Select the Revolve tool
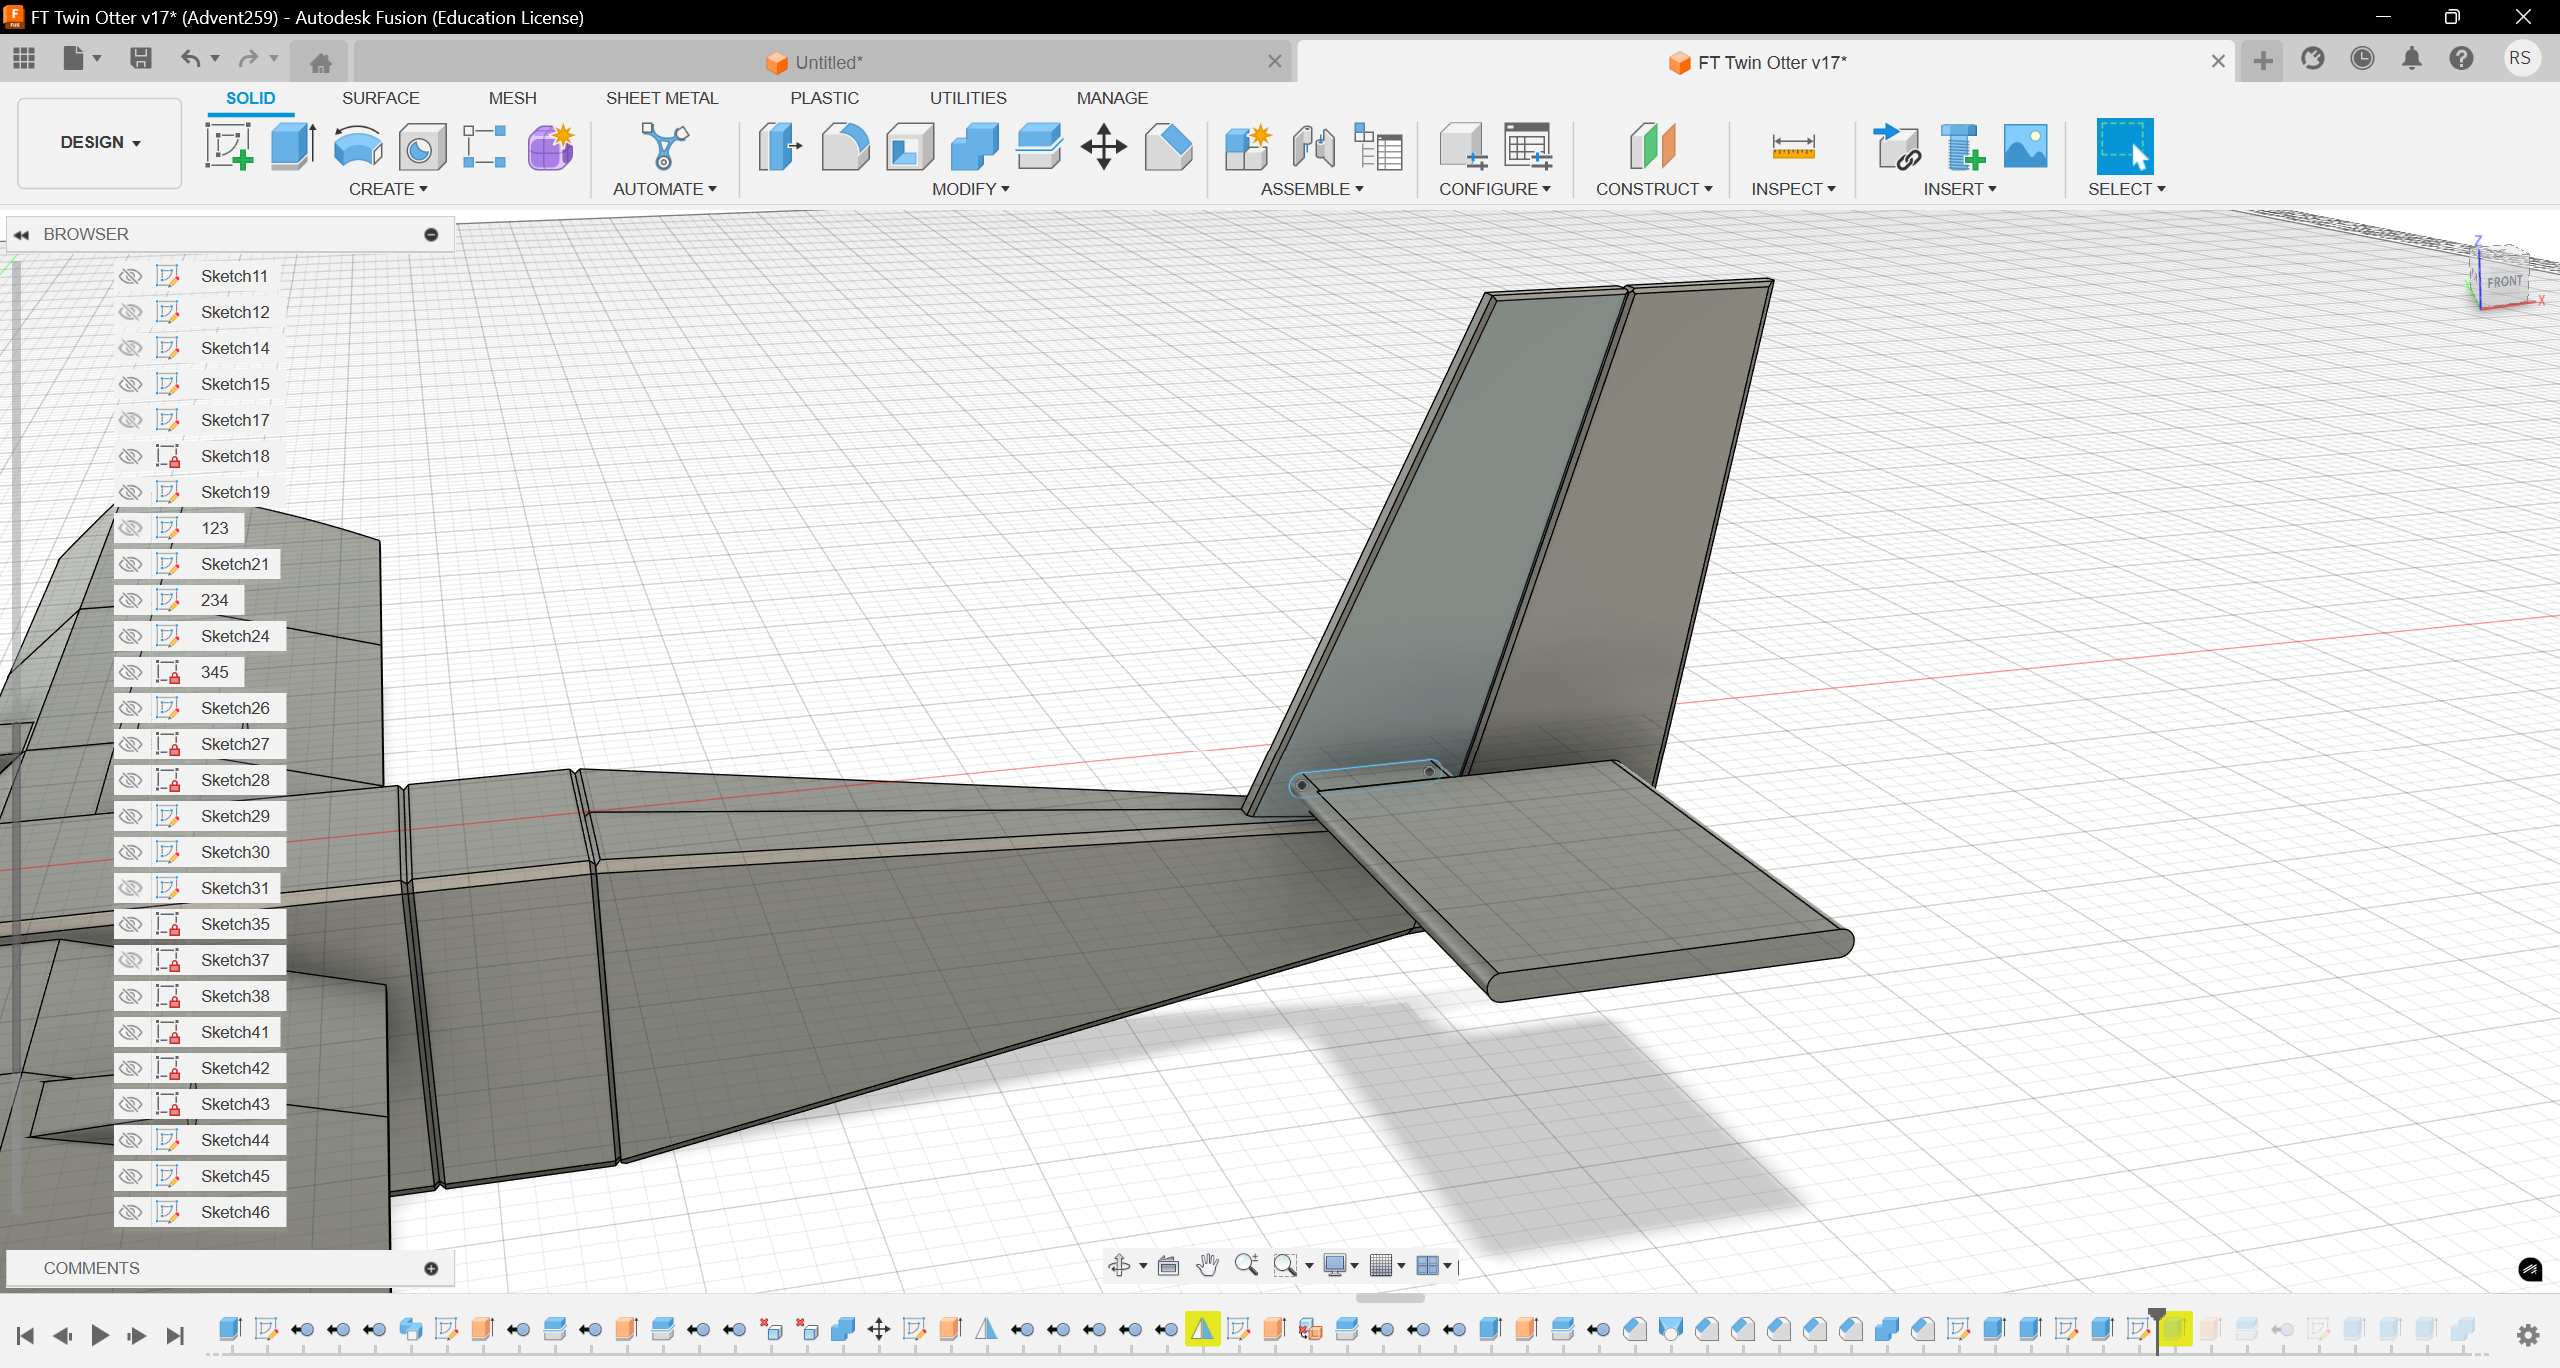 (x=357, y=146)
